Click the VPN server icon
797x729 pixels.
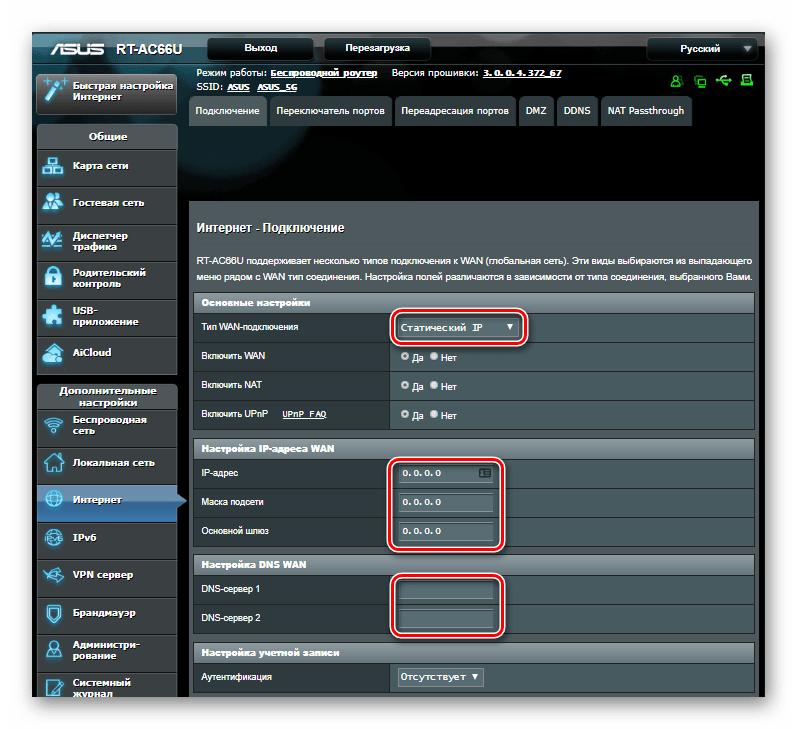coord(54,575)
